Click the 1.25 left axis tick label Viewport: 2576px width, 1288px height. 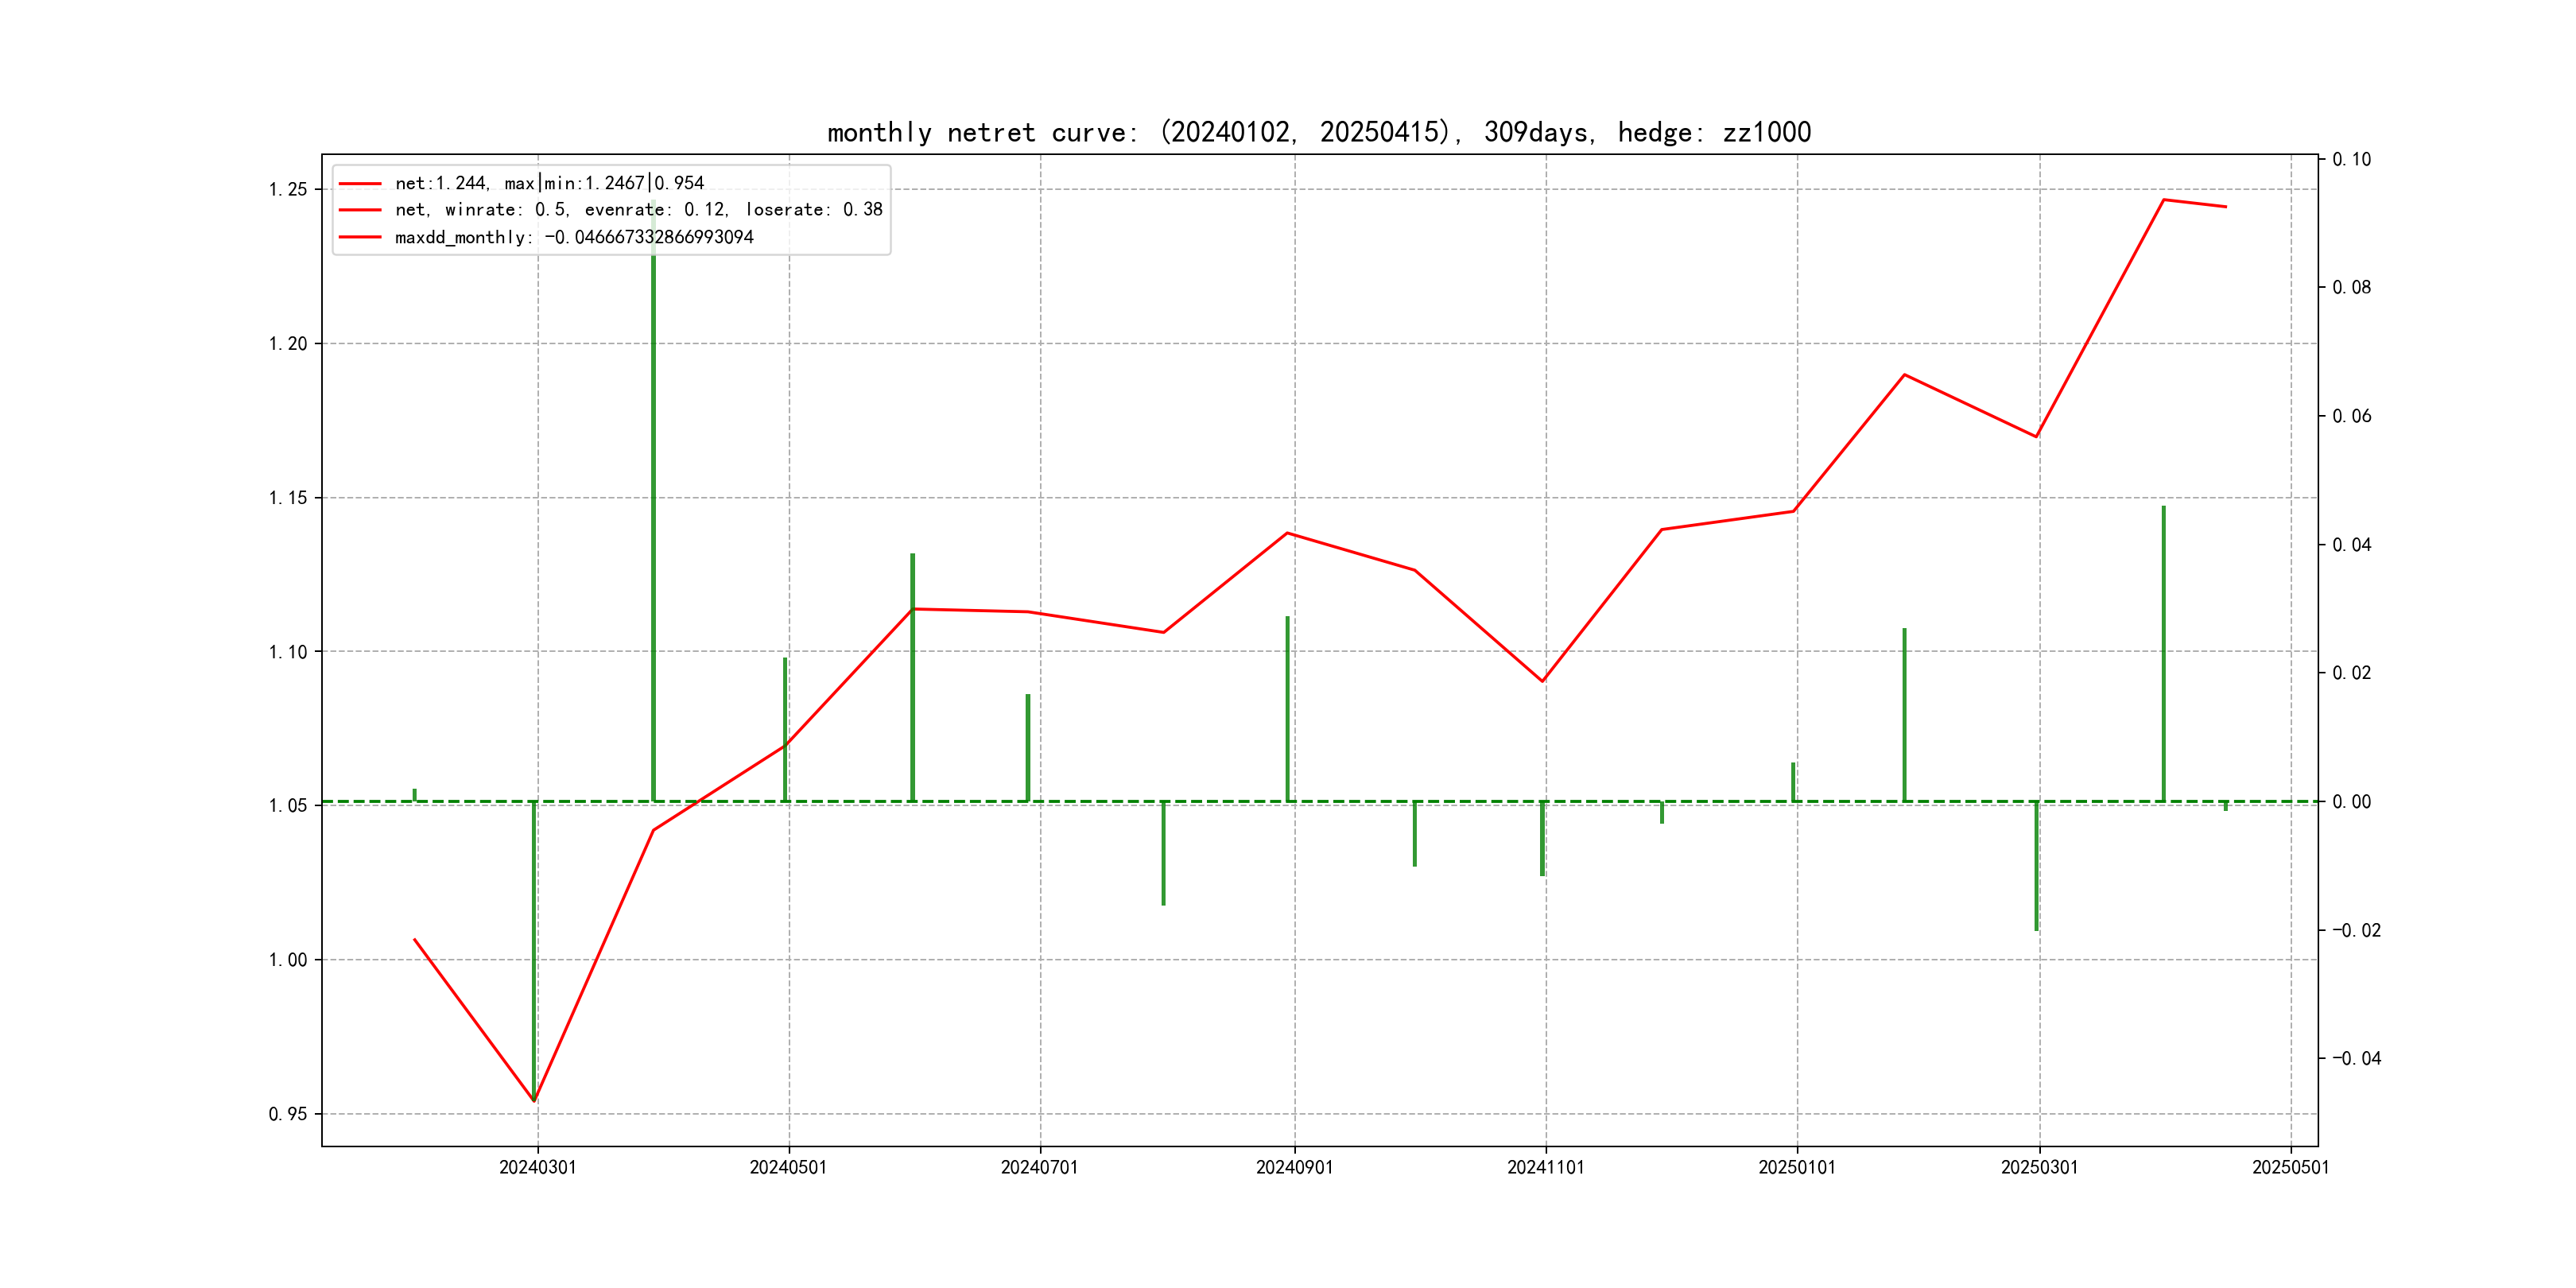point(288,190)
